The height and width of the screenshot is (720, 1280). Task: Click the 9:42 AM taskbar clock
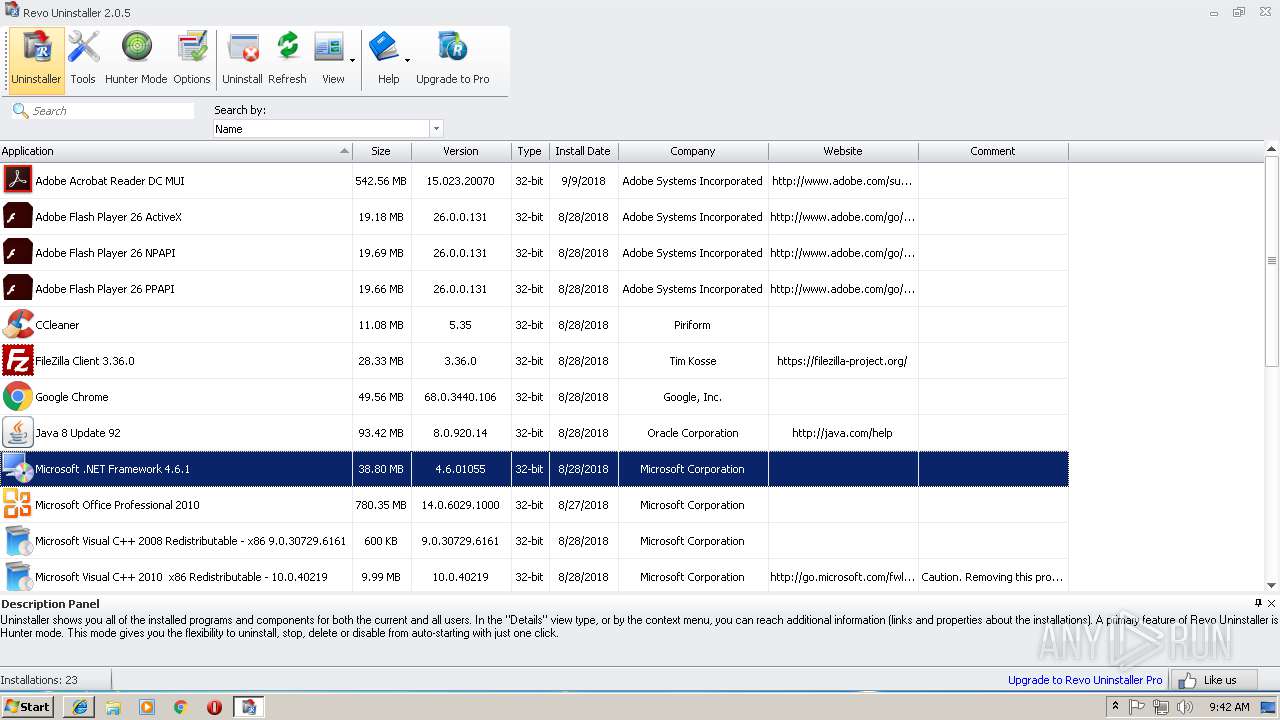pos(1229,707)
